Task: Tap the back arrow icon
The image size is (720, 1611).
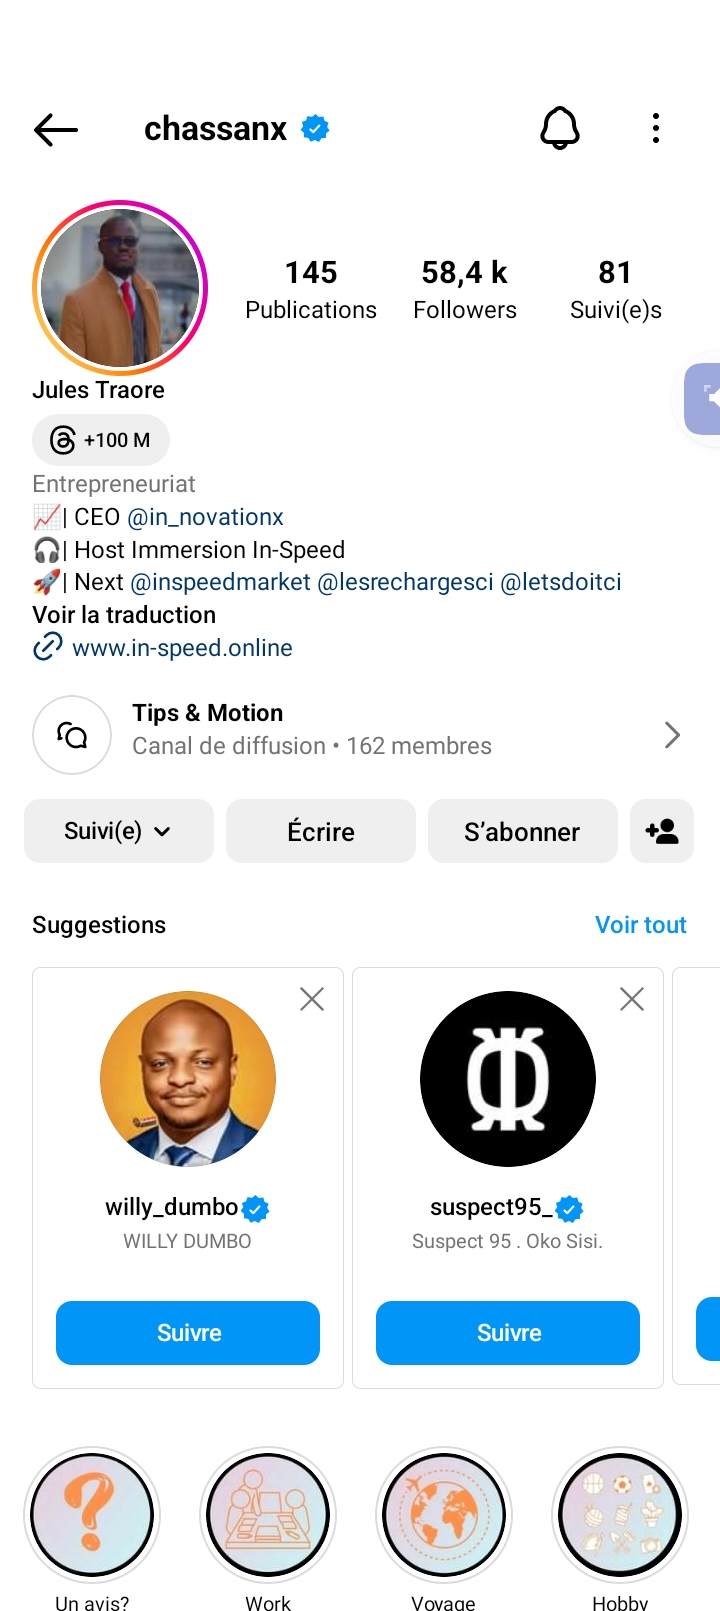Action: (x=56, y=130)
